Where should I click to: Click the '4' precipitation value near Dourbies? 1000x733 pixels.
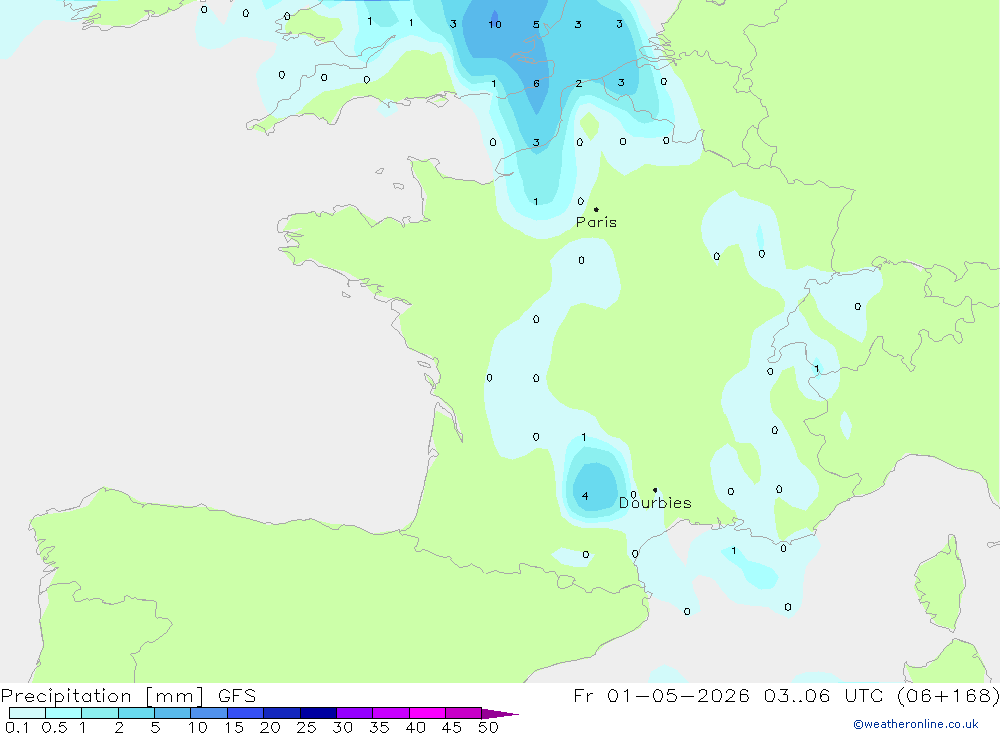coord(585,496)
